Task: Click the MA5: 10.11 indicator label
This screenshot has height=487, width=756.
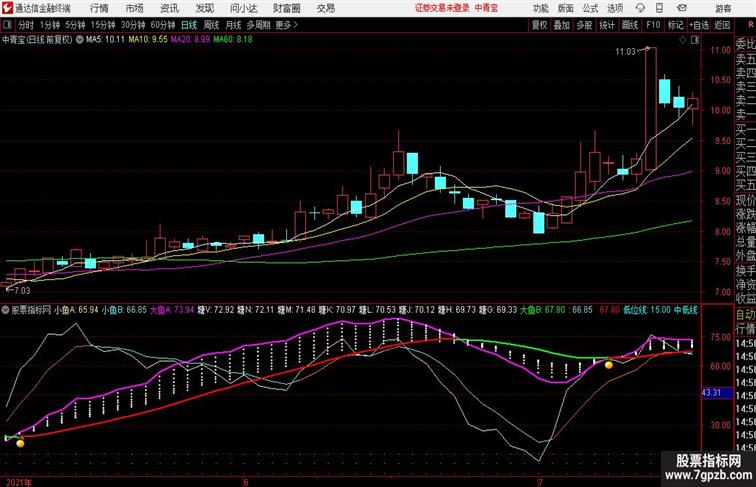Action: click(105, 40)
